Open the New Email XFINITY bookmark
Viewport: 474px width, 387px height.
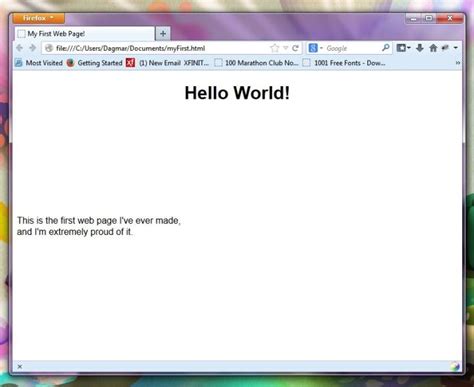168,63
